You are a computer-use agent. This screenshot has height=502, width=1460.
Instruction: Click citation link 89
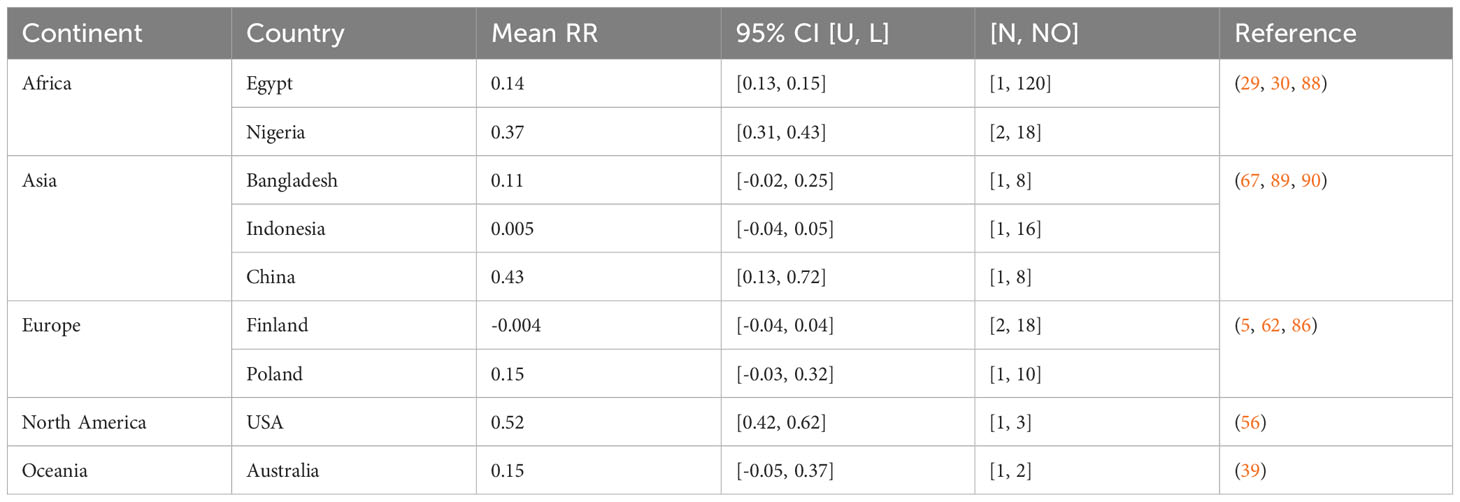(1281, 181)
